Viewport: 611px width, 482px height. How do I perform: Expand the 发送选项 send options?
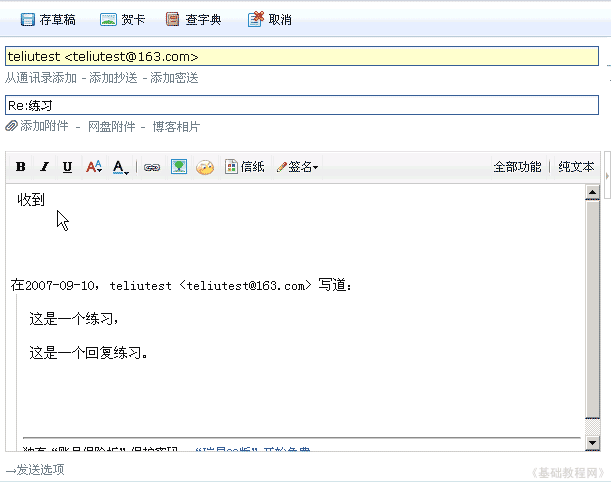[40, 470]
